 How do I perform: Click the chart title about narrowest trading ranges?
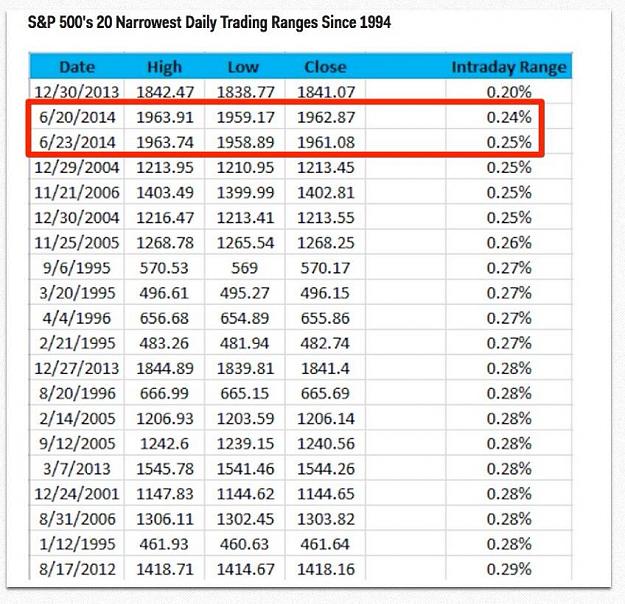point(209,22)
